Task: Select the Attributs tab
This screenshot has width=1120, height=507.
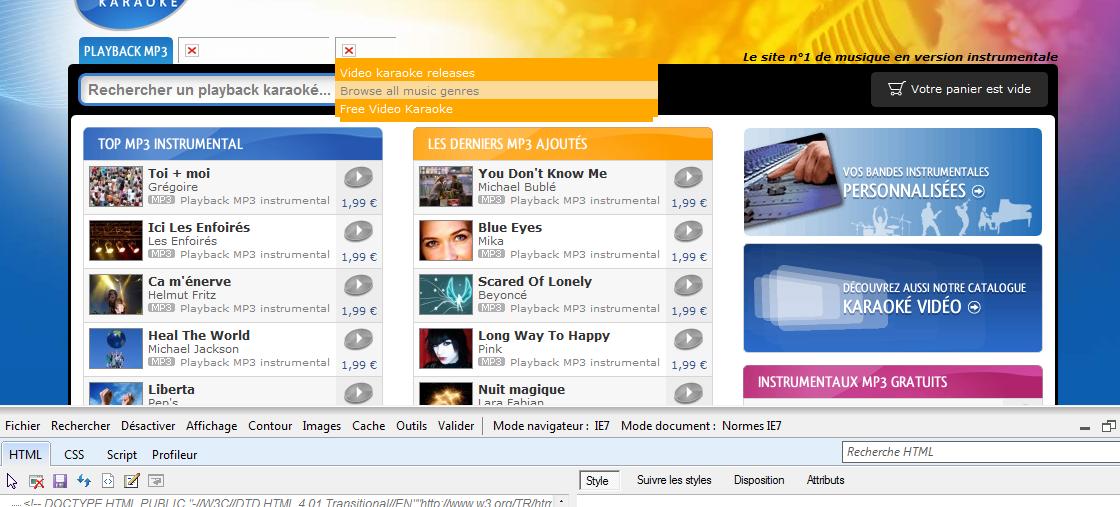Action: [x=825, y=480]
